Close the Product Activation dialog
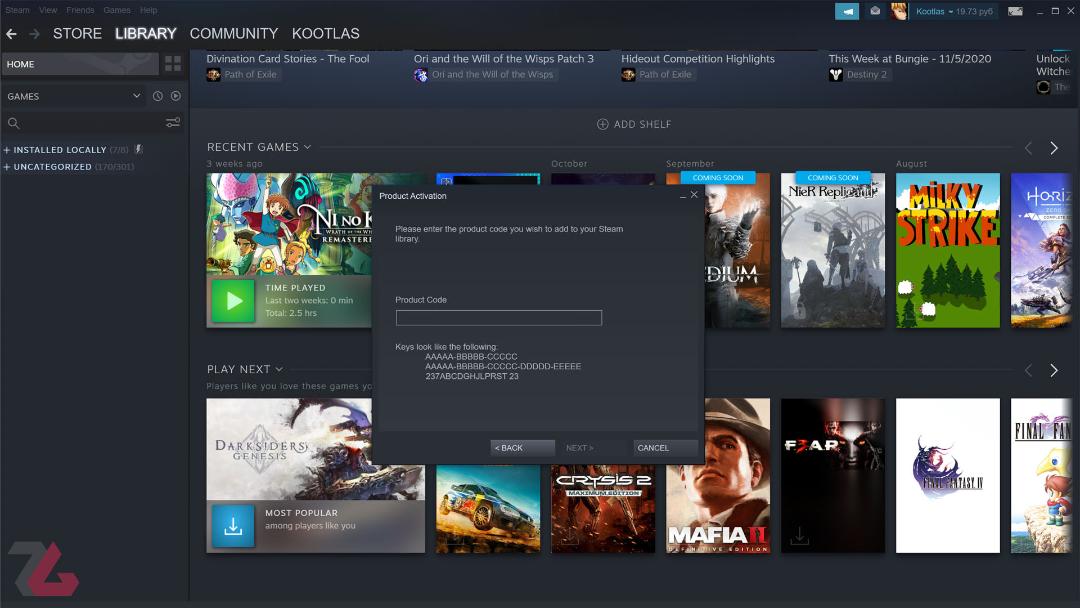This screenshot has width=1080, height=608. (694, 195)
